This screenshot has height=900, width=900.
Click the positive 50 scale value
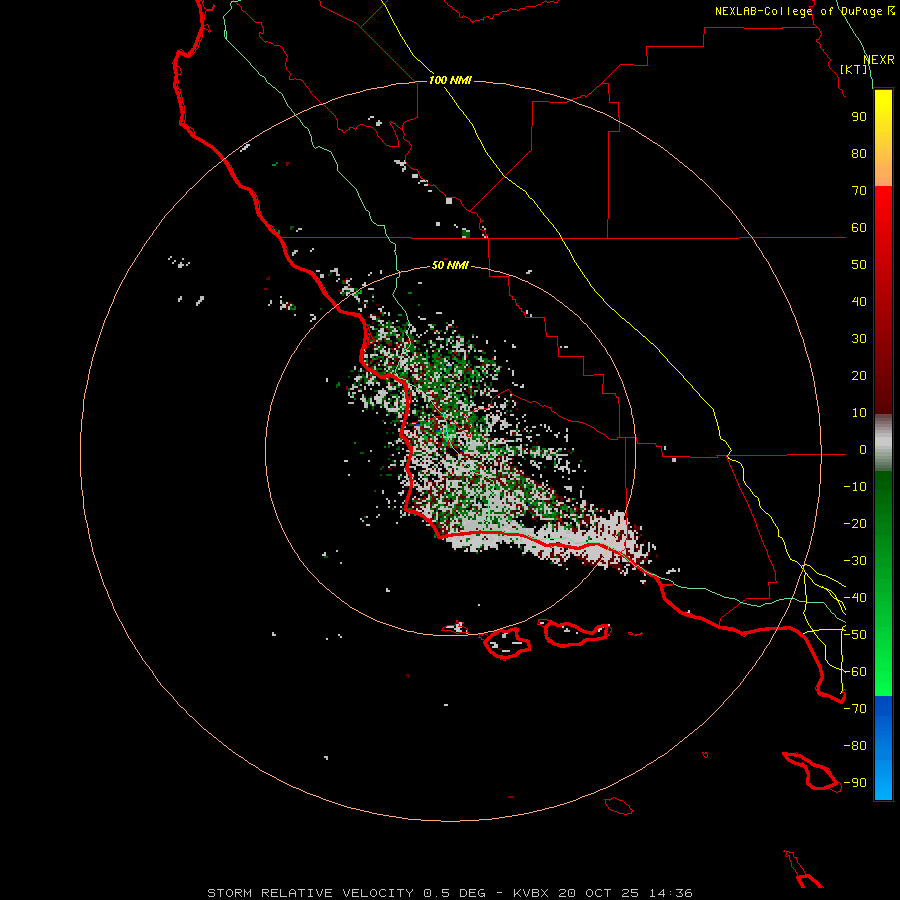tap(859, 265)
